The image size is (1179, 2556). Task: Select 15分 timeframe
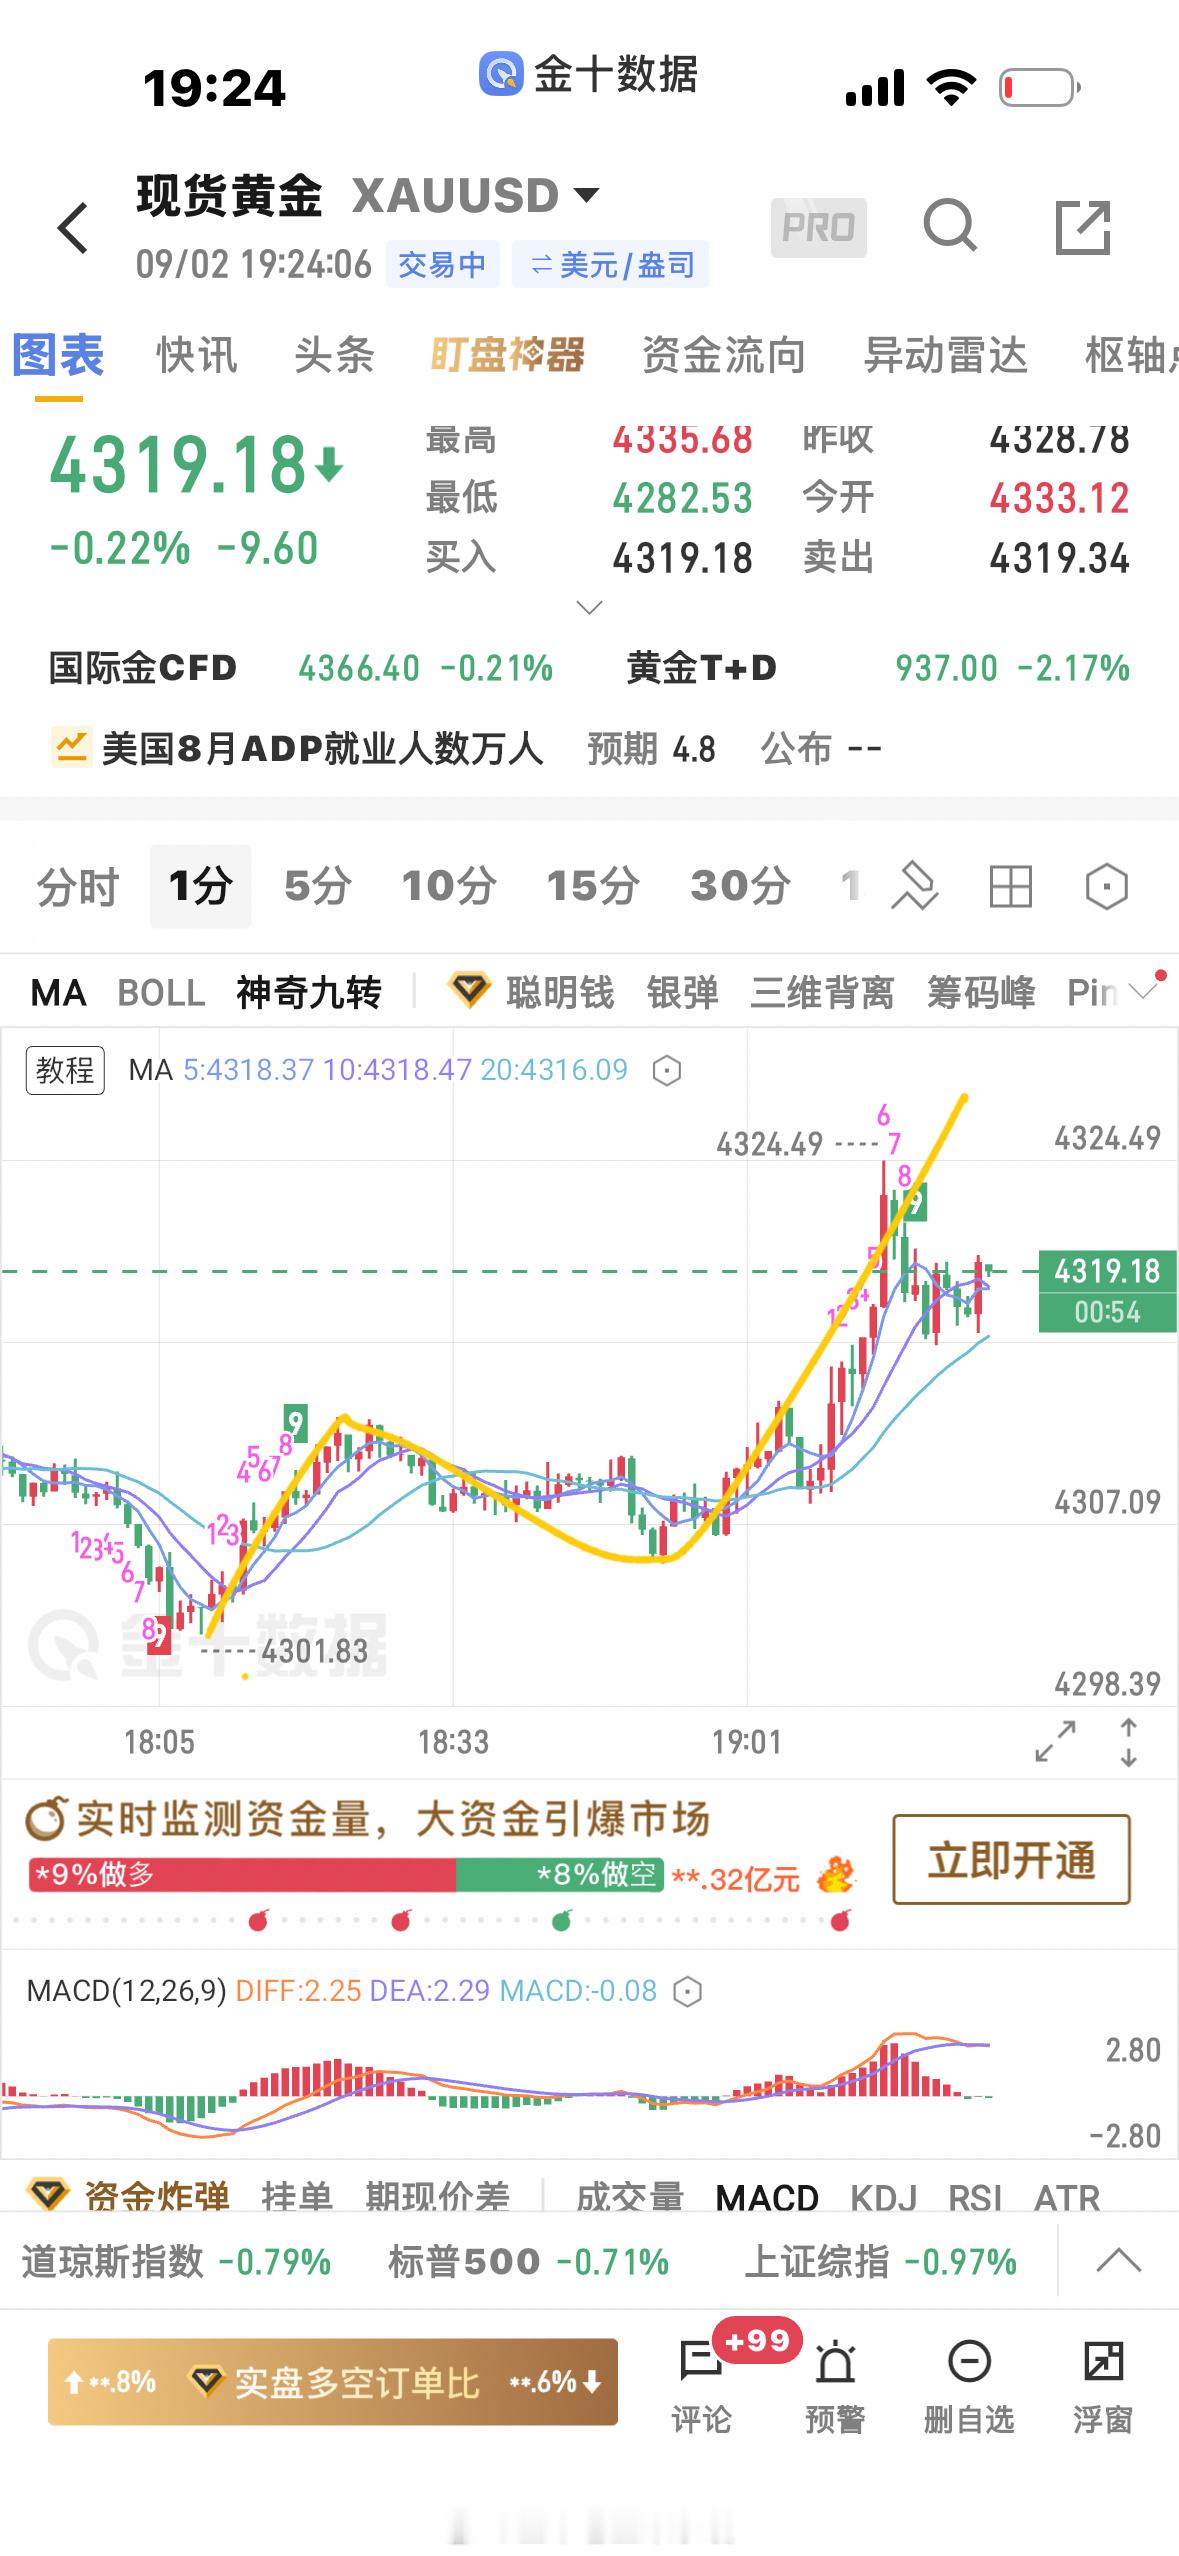(x=593, y=886)
